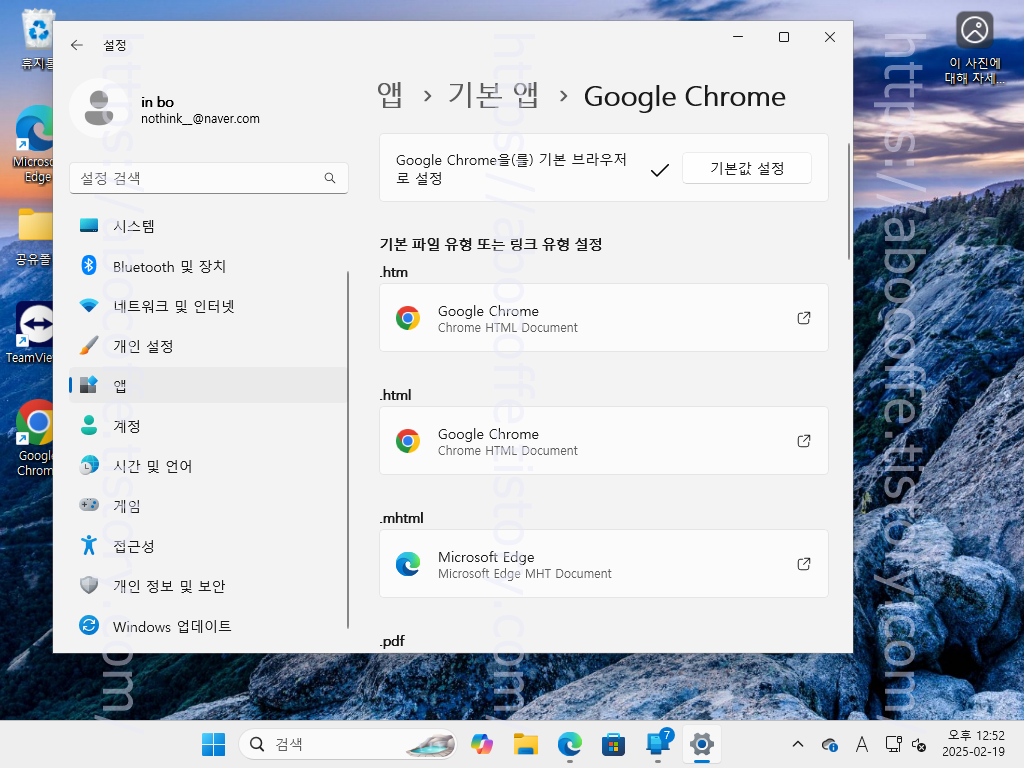Screen dimensions: 1024x768
Task: Open 계정 settings
Action: click(208, 426)
